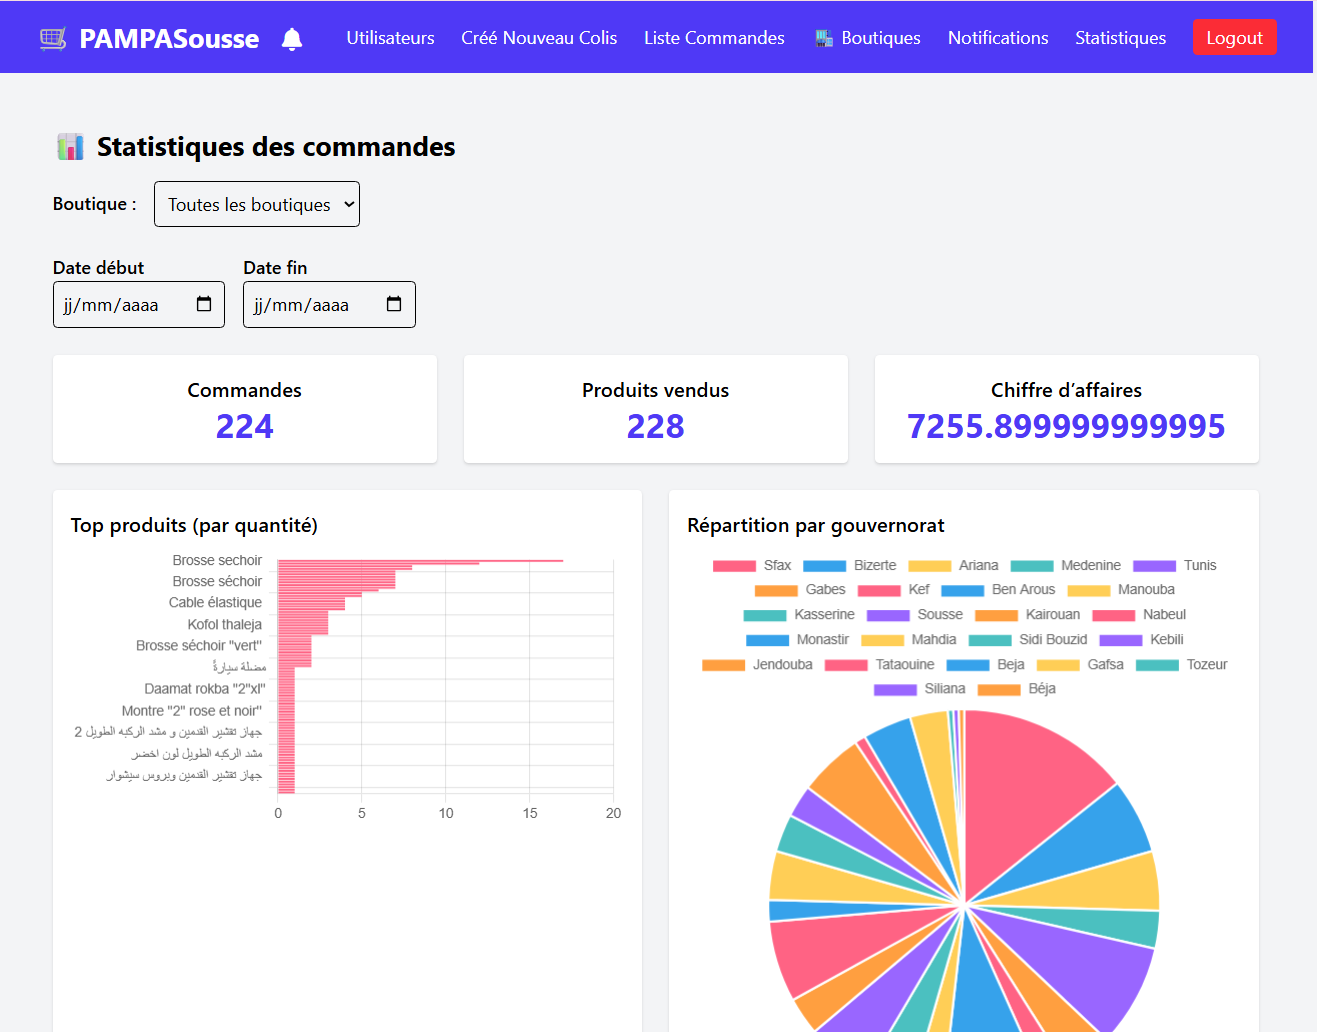Focus the Date début input field
The width and height of the screenshot is (1317, 1032).
(x=139, y=304)
